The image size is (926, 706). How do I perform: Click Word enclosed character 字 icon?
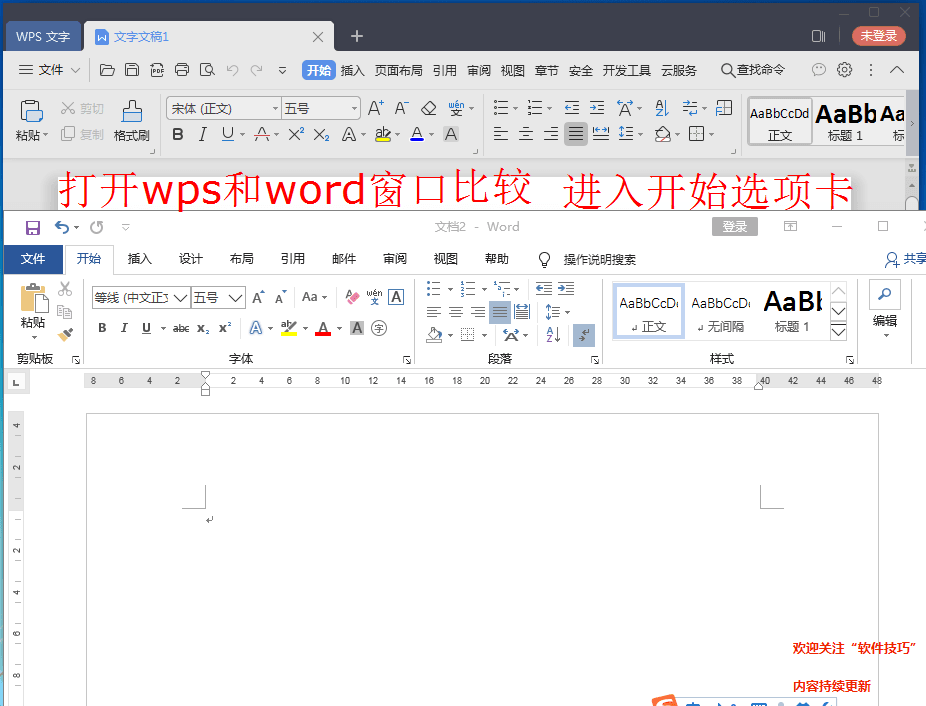pyautogui.click(x=379, y=328)
